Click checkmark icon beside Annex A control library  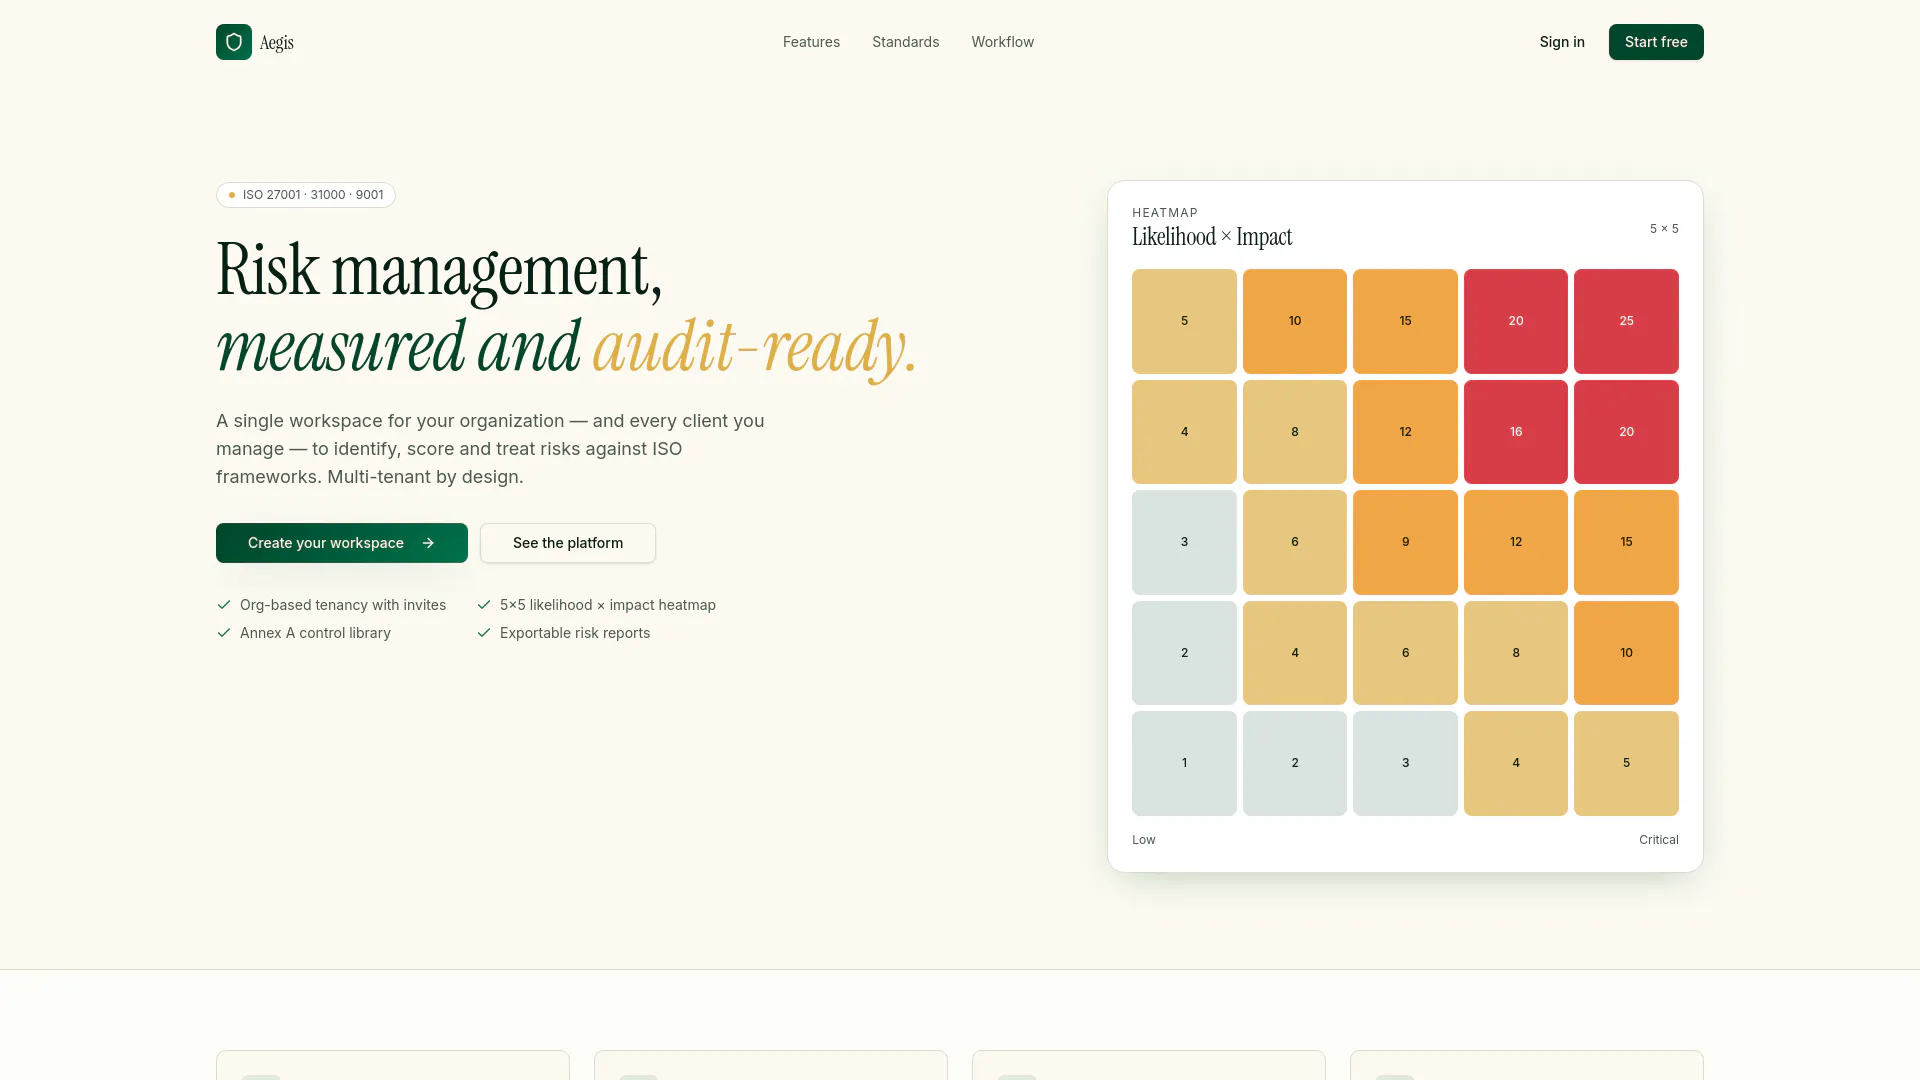[x=224, y=633]
